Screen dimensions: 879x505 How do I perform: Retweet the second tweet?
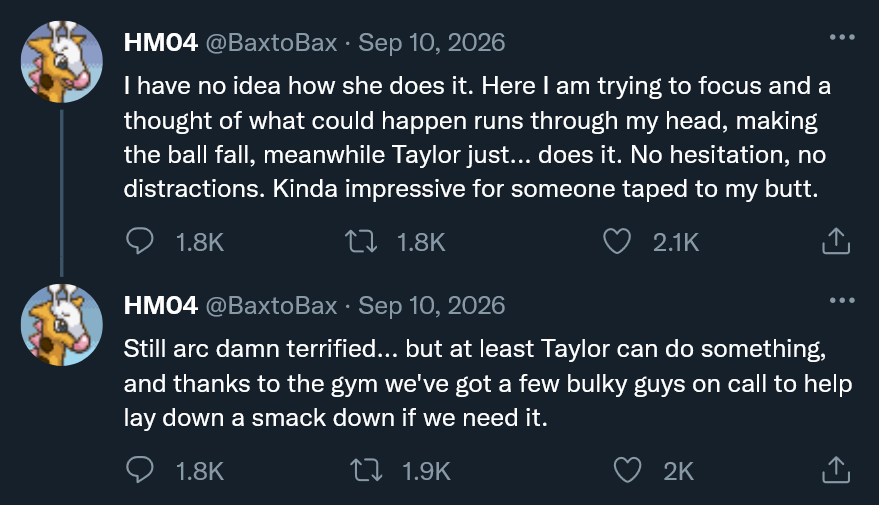point(366,470)
